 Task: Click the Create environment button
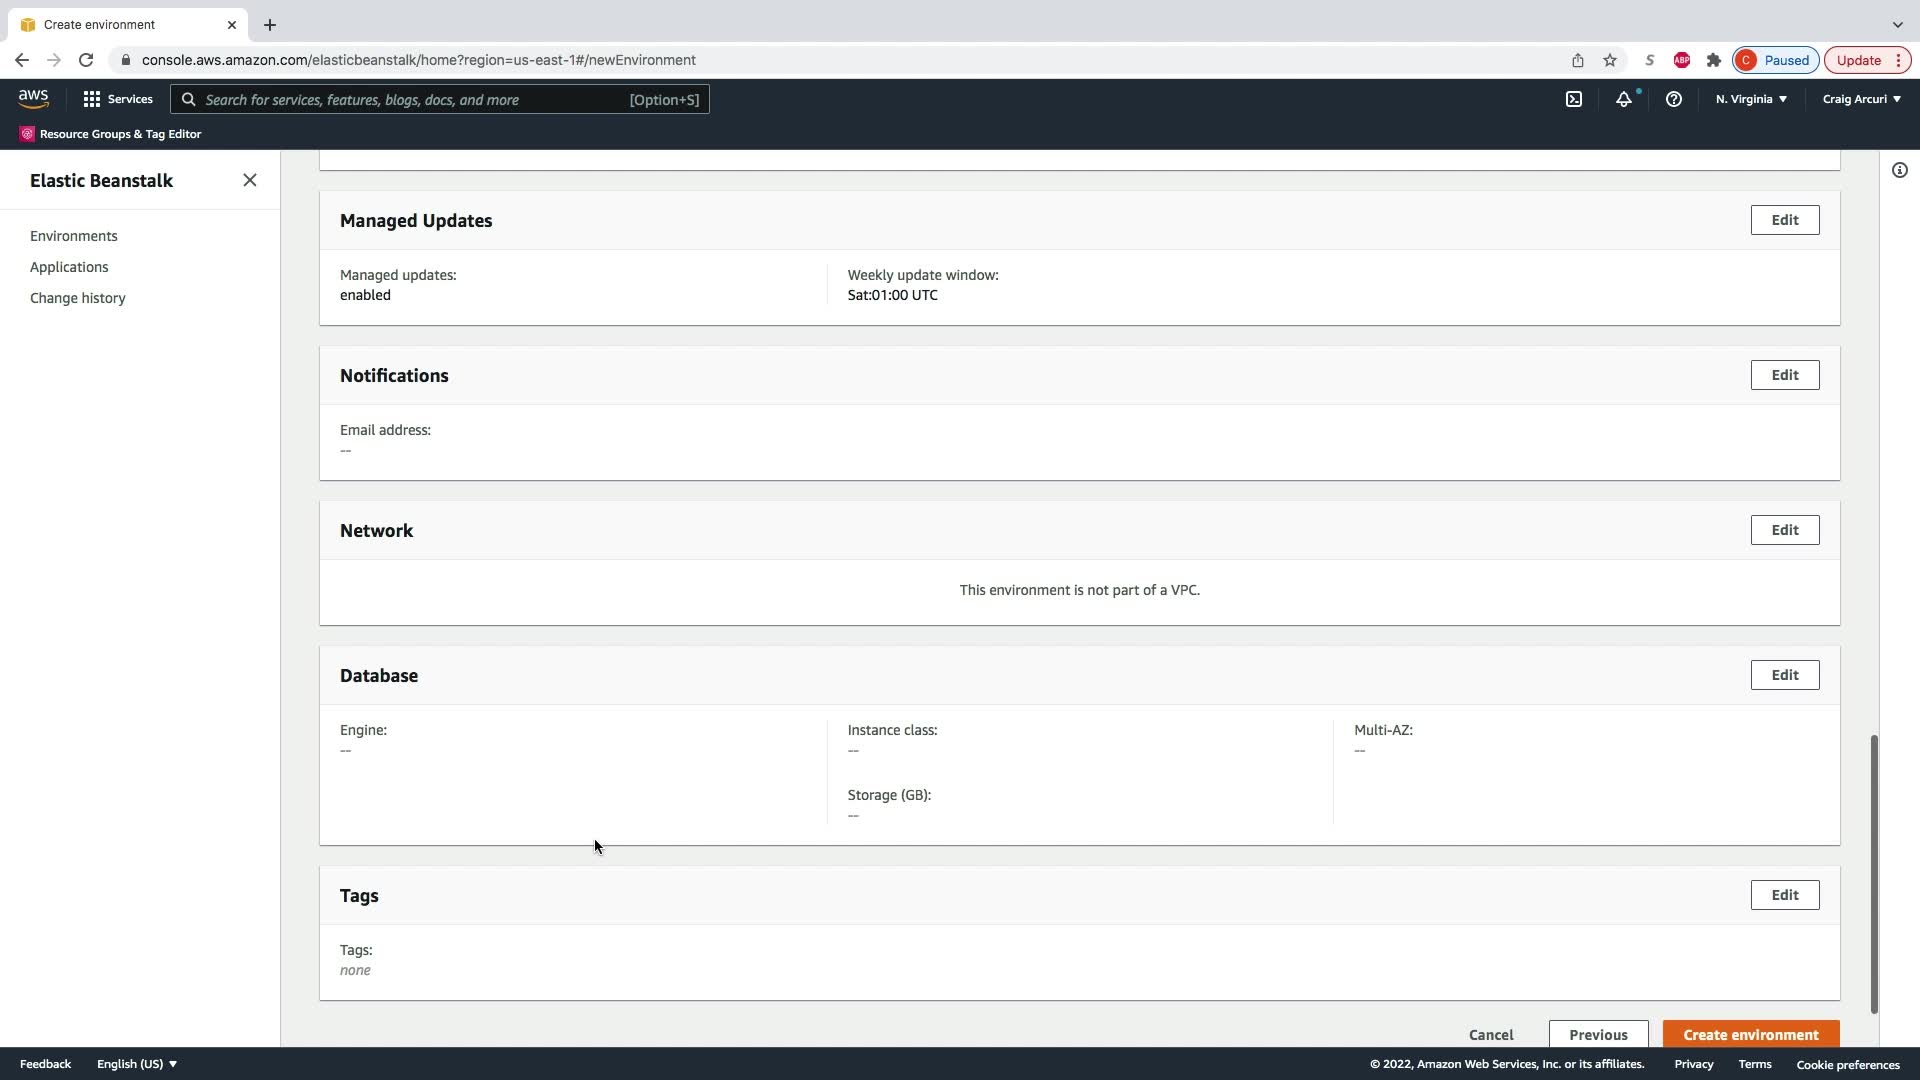(1750, 1034)
